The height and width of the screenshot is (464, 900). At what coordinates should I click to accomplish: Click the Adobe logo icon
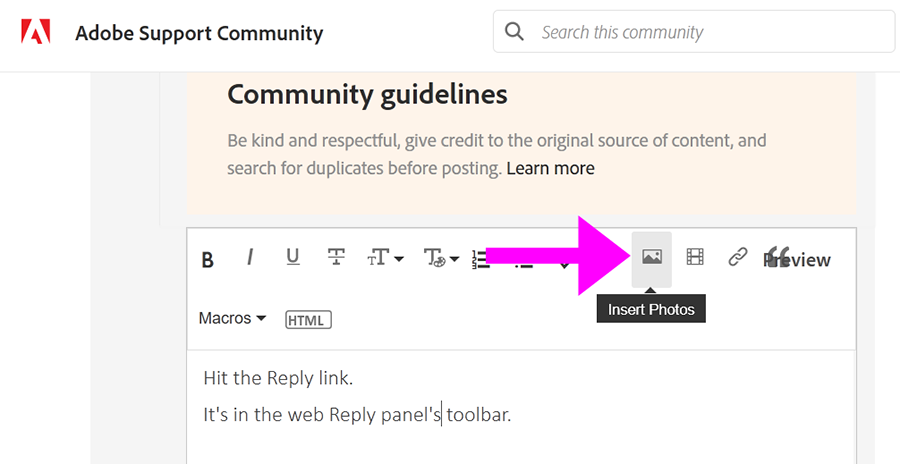click(36, 33)
